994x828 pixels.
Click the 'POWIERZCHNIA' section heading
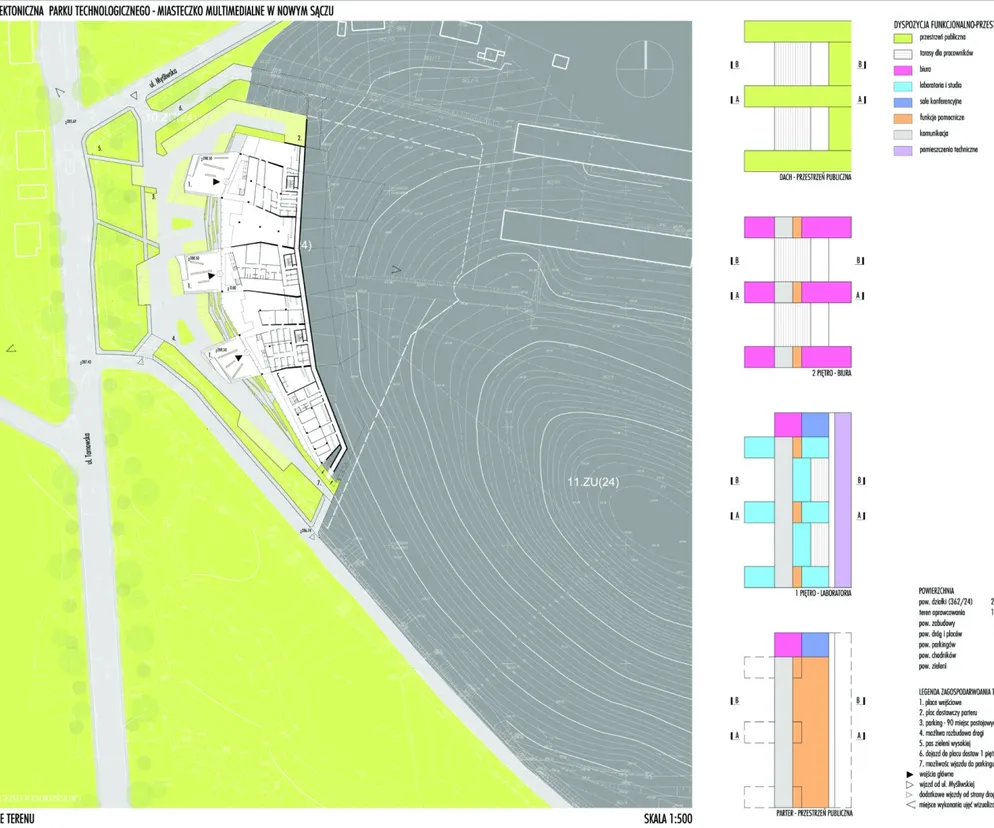(x=936, y=591)
